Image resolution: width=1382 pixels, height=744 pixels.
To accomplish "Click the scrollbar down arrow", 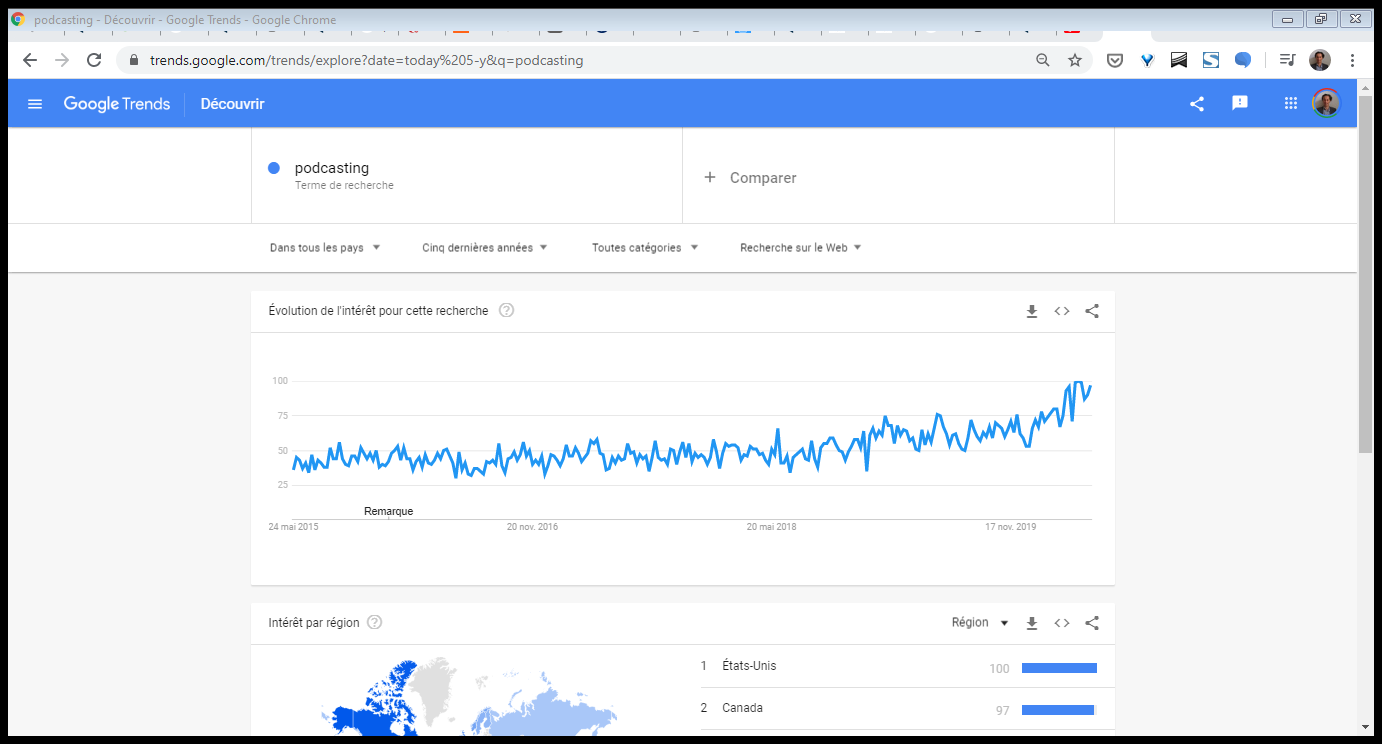I will point(1366,726).
